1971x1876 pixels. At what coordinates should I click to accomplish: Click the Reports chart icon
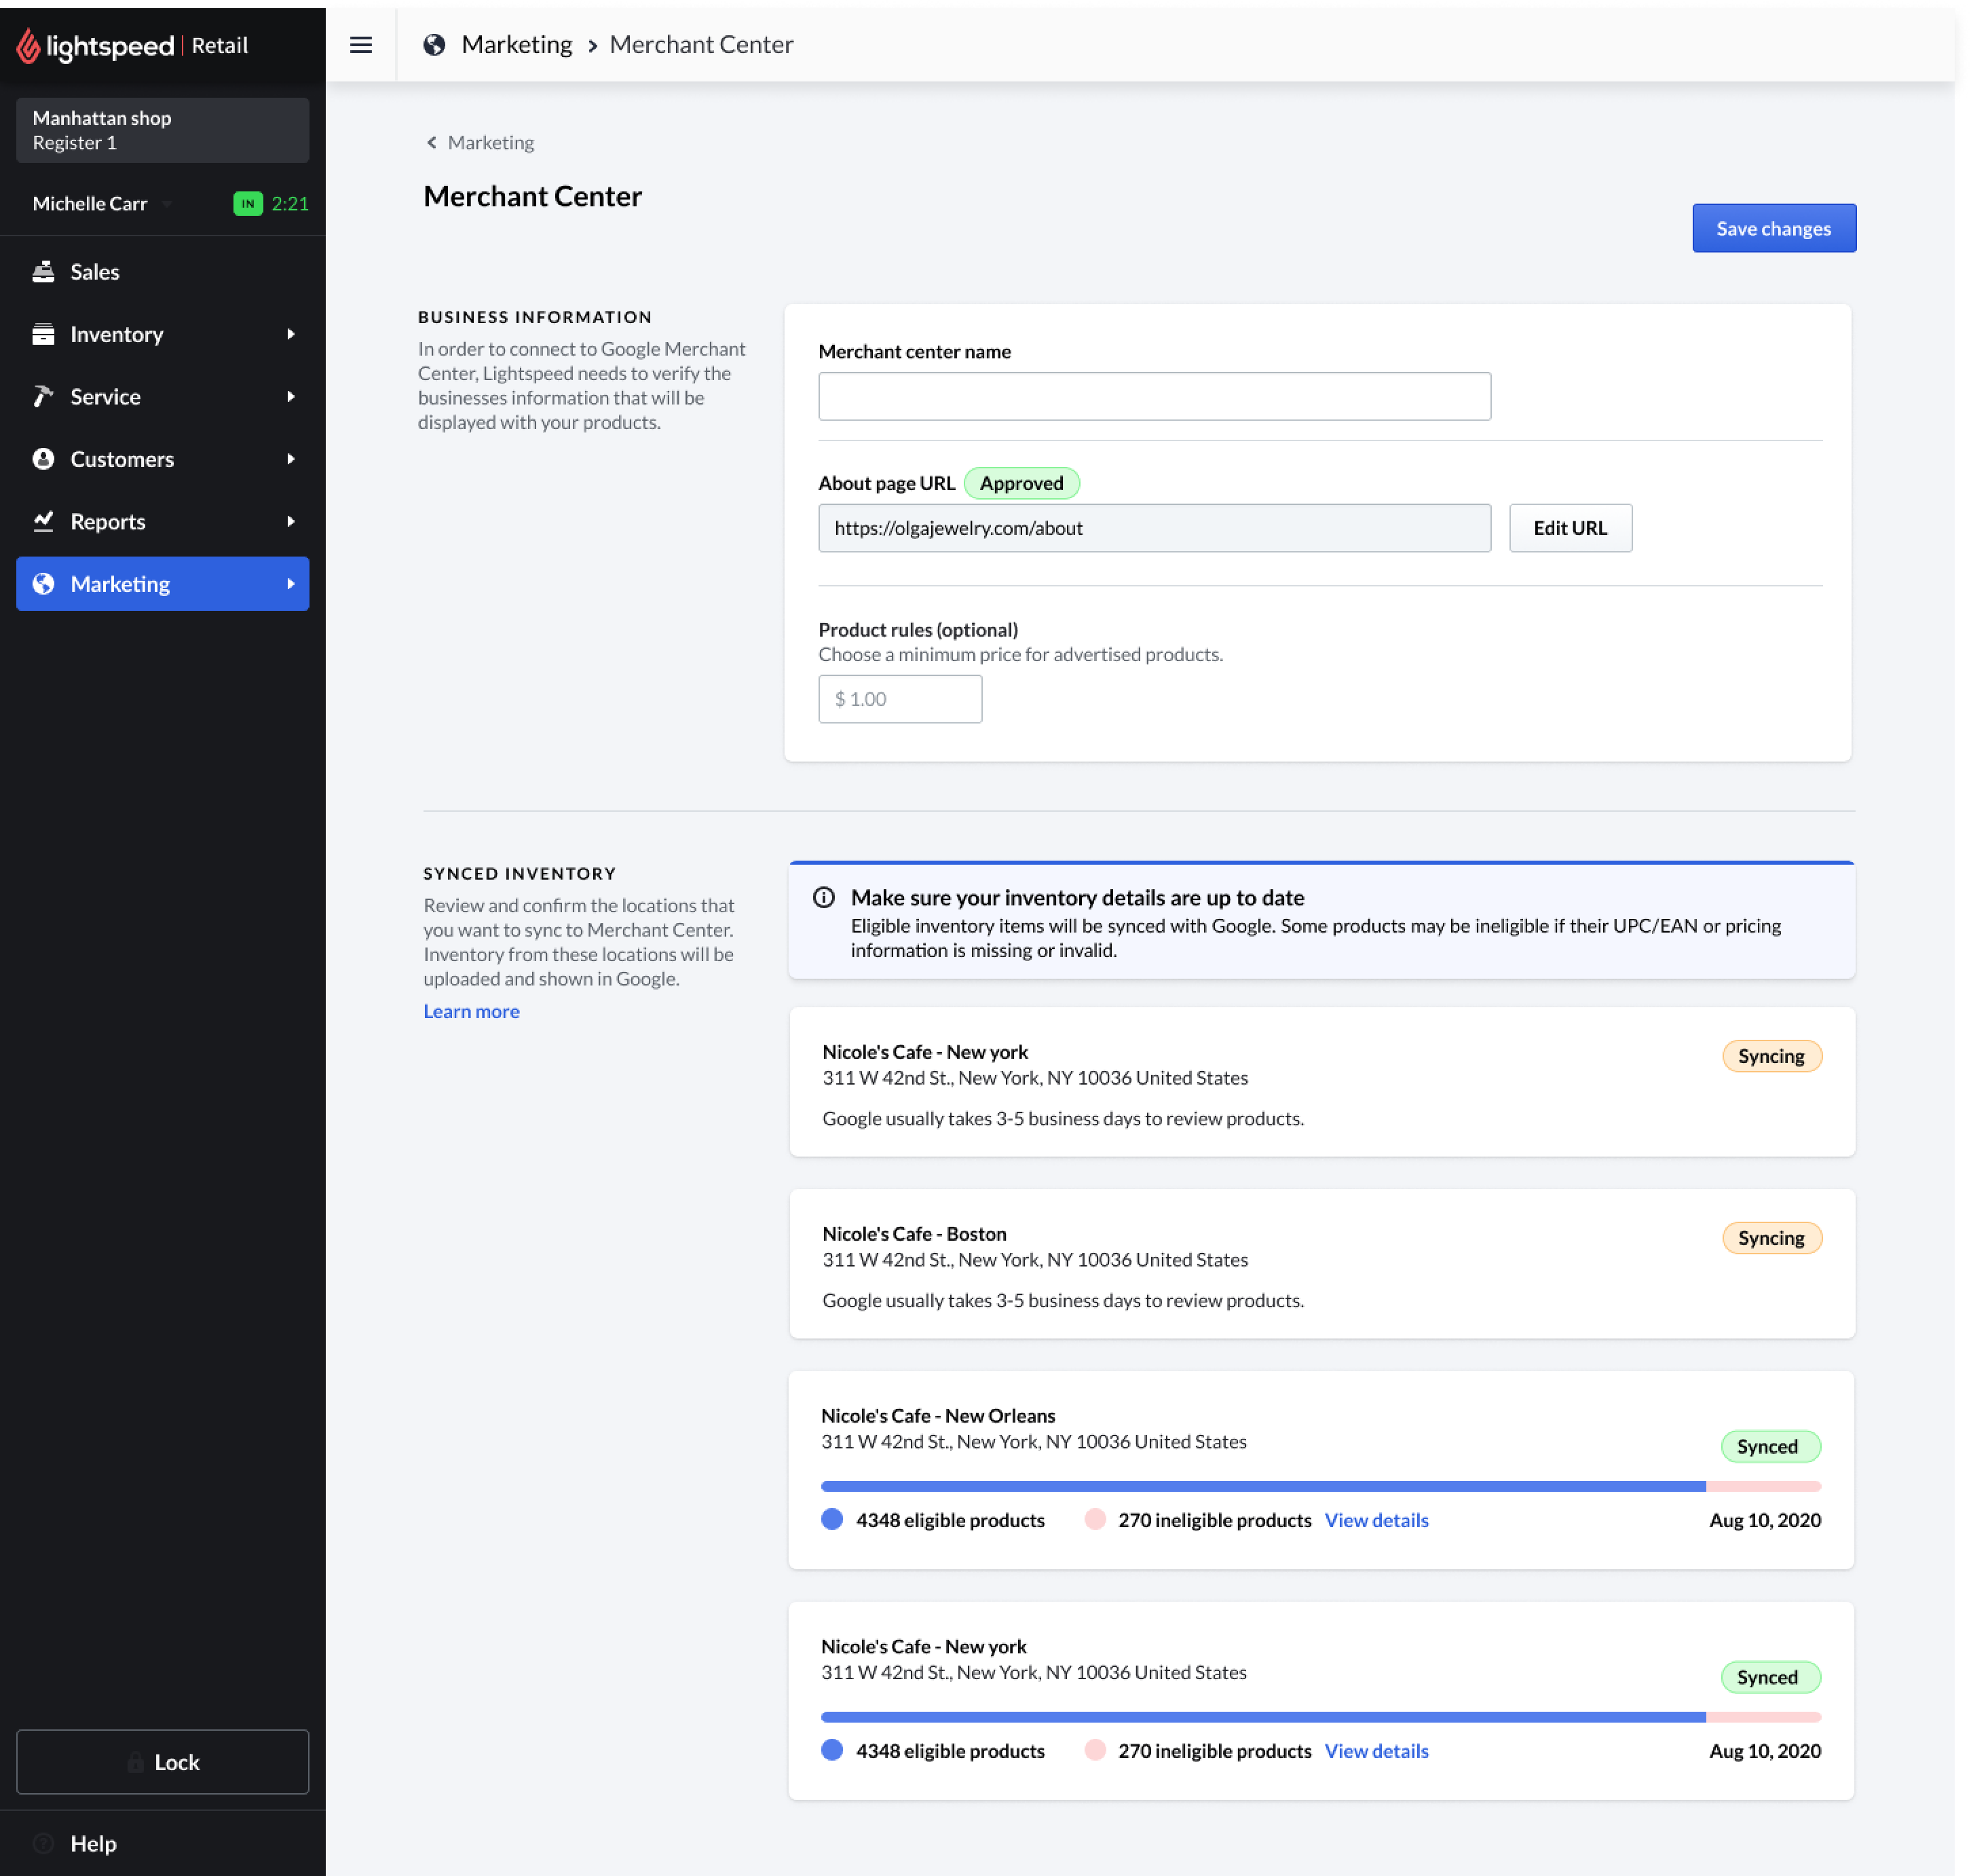pos(43,521)
